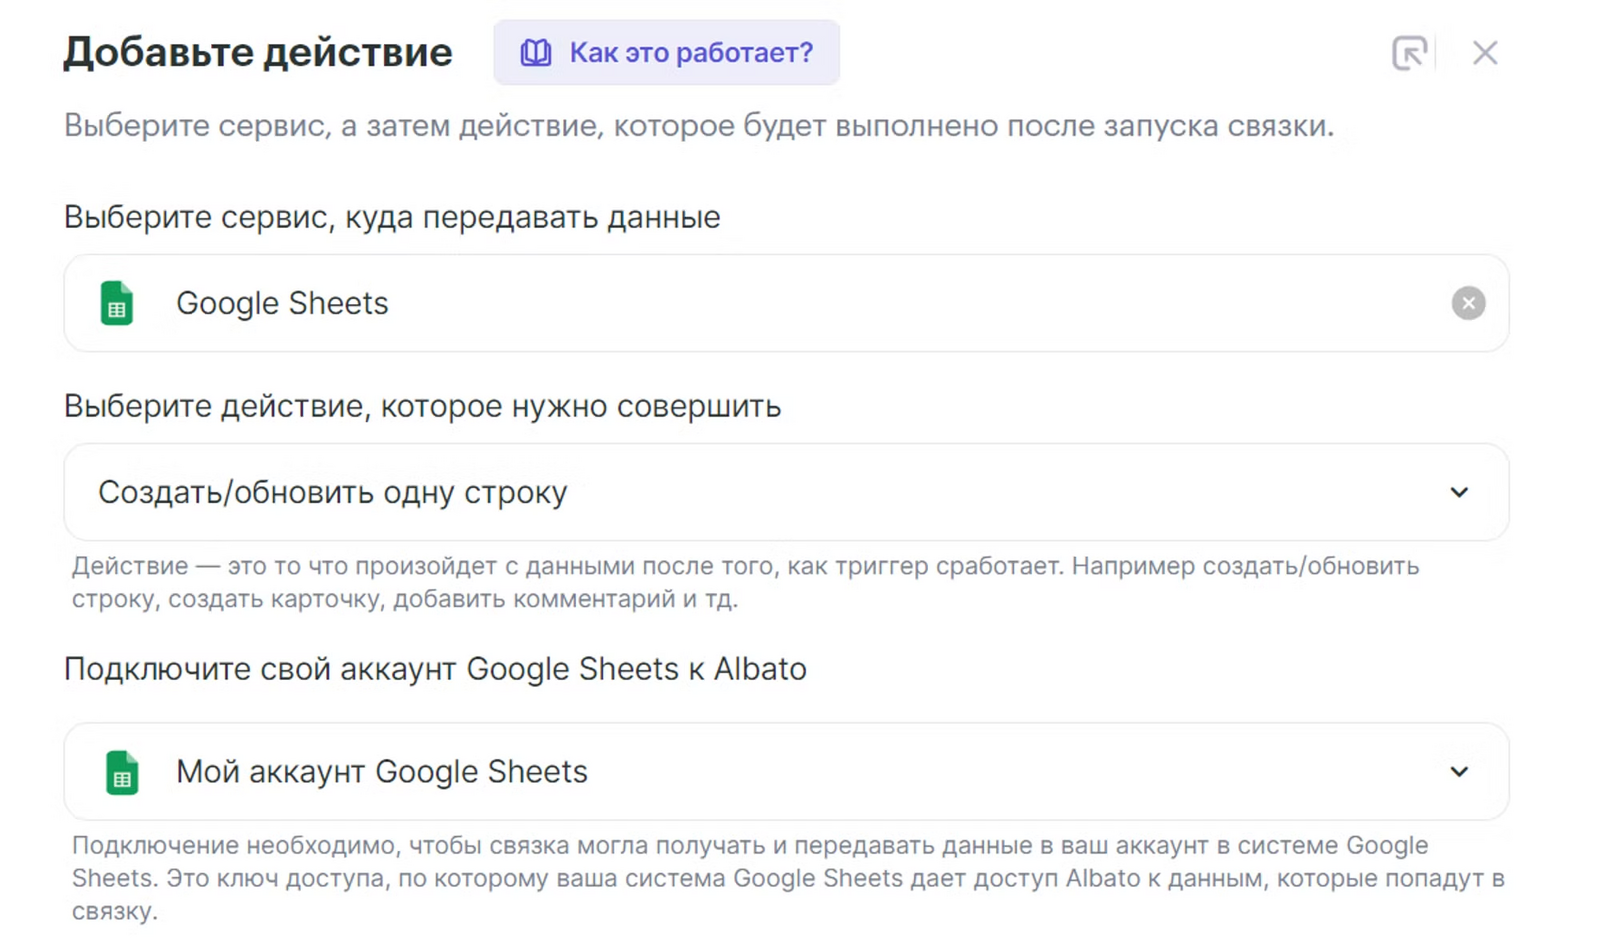Click the book icon beside Как это работает
The width and height of the screenshot is (1600, 951).
point(535,53)
